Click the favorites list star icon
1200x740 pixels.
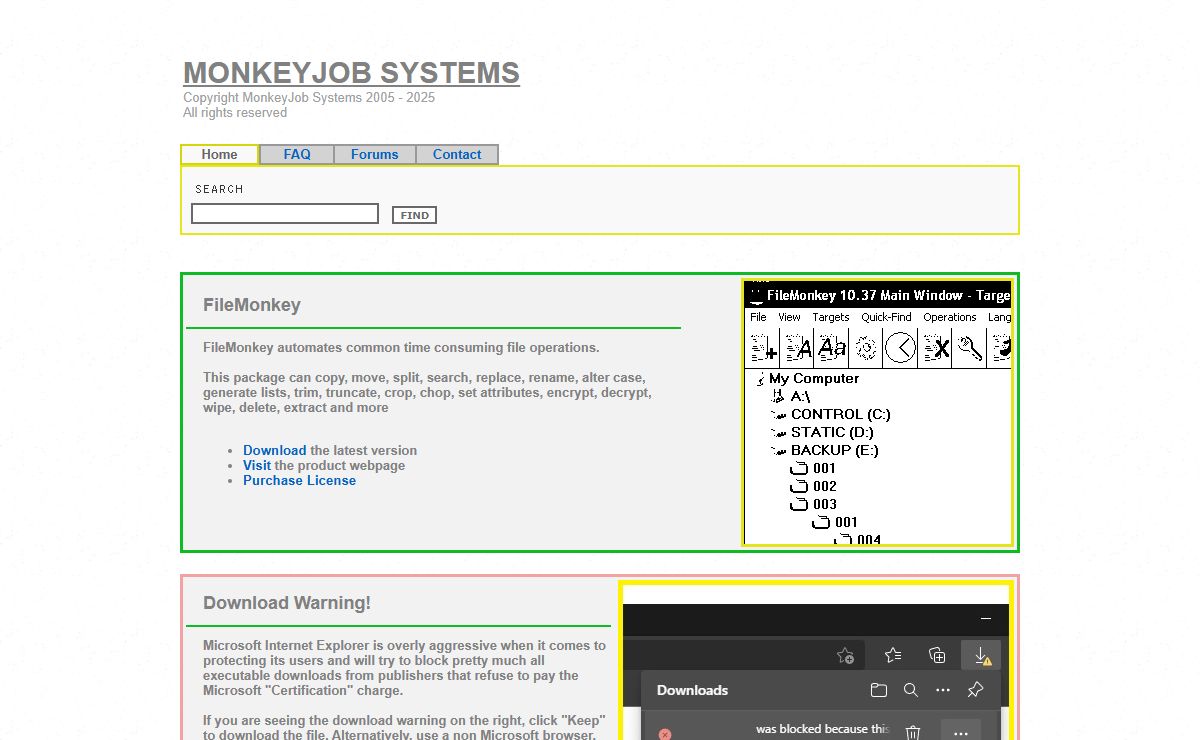pyautogui.click(x=893, y=655)
